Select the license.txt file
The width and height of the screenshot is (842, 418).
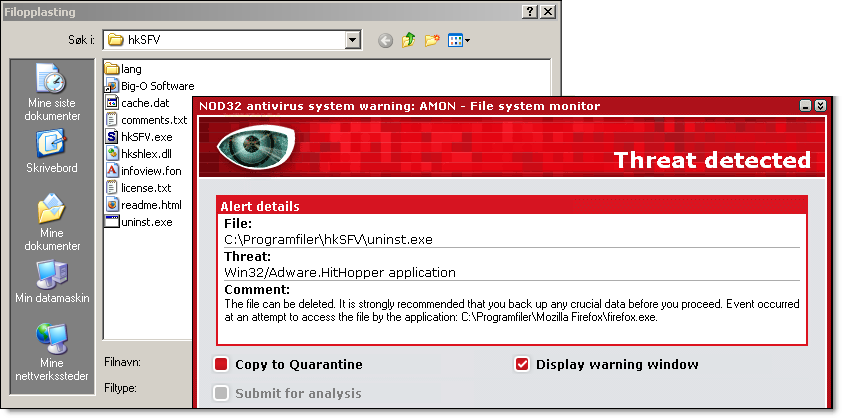138,188
